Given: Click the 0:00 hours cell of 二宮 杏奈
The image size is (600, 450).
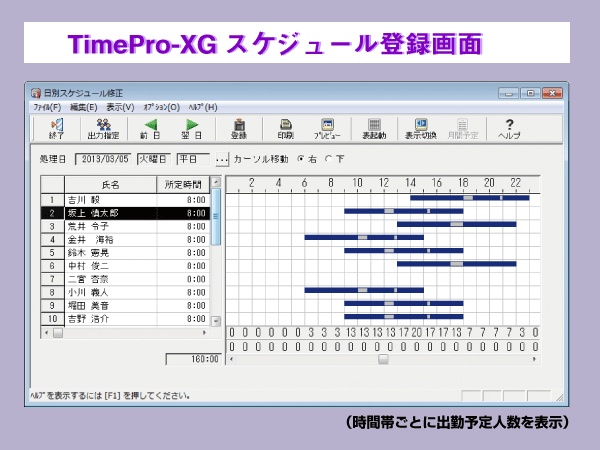Looking at the screenshot, I should 183,279.
